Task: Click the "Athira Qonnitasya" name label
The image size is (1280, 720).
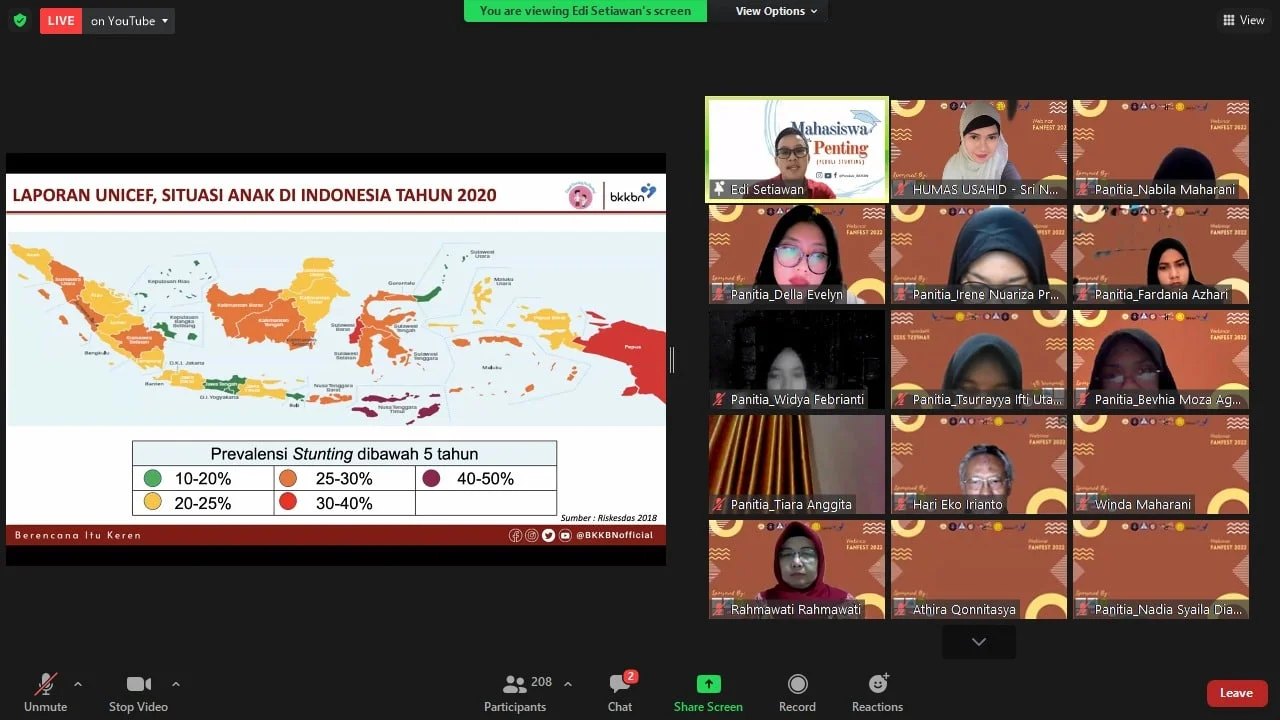Action: 964,609
